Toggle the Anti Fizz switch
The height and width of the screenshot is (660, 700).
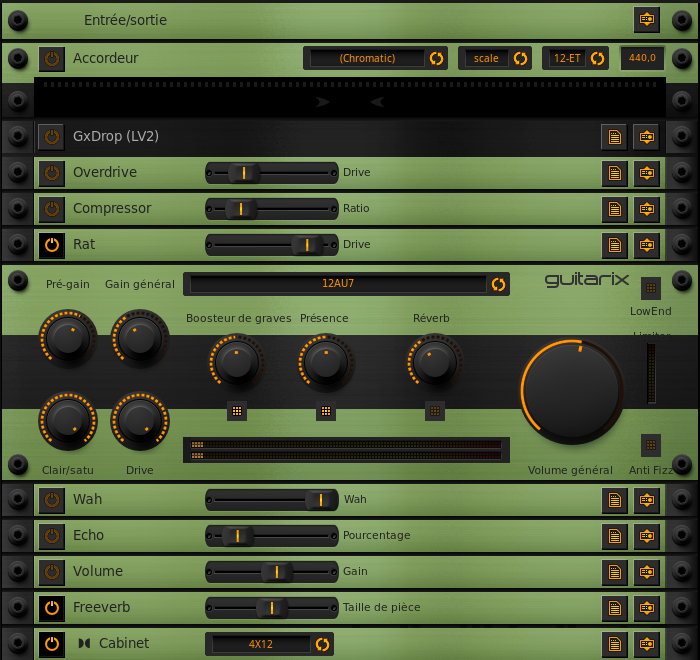[x=651, y=445]
